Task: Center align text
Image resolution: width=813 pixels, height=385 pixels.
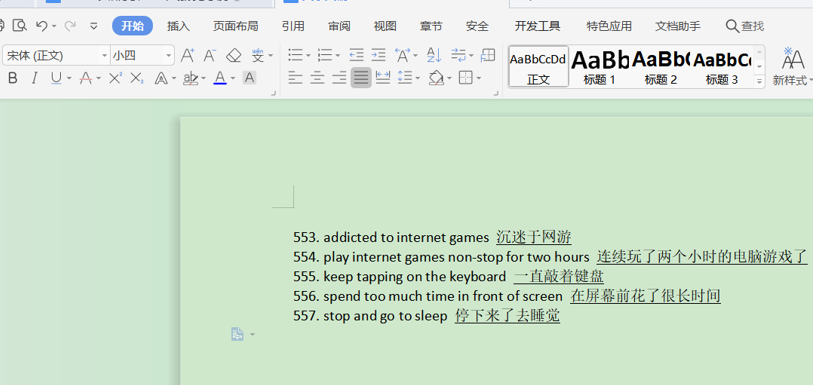Action: tap(317, 78)
